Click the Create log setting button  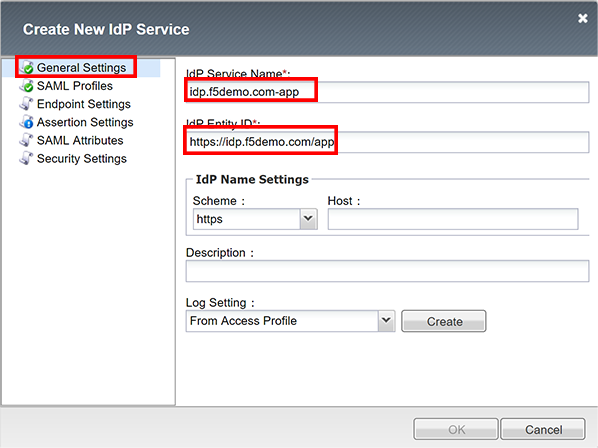[444, 321]
